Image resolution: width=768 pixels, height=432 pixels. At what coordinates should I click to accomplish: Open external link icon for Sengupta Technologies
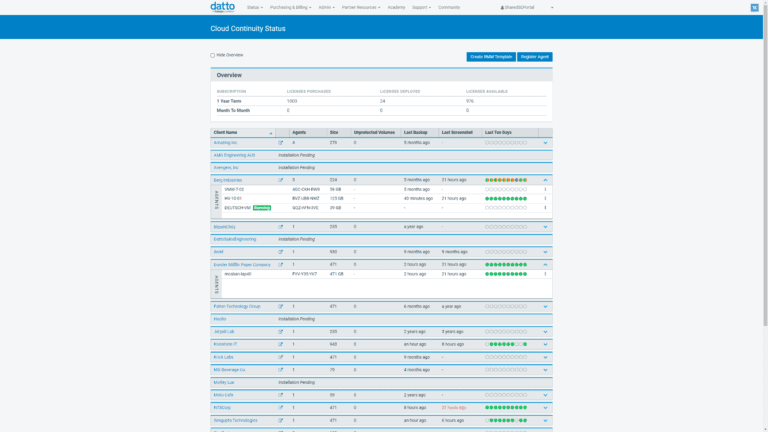pos(281,421)
